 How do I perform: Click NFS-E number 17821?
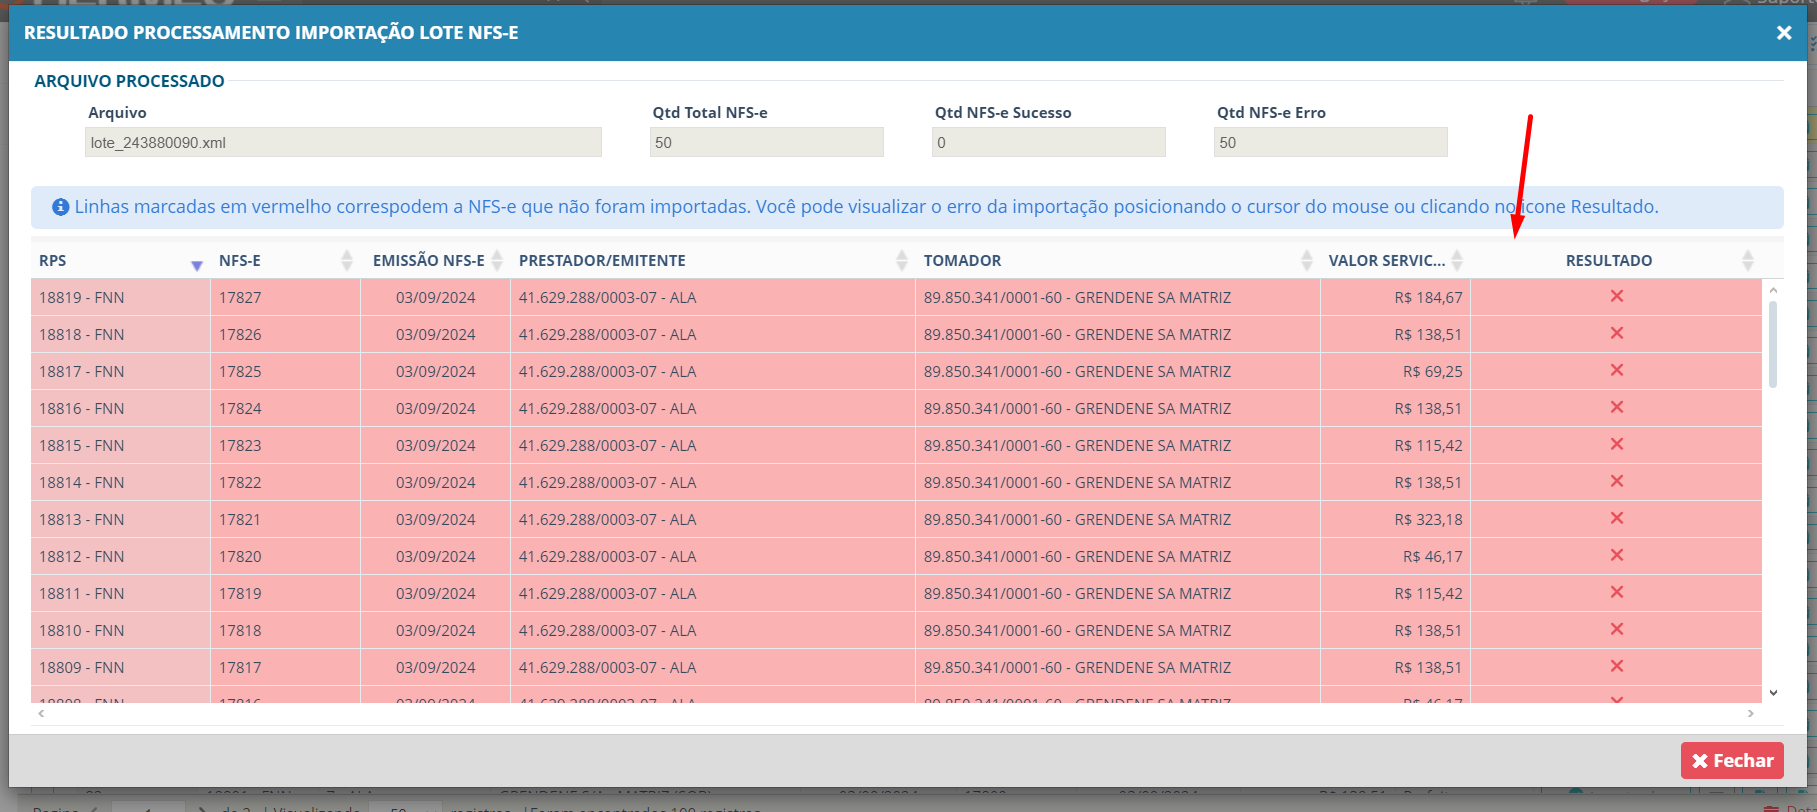pos(240,519)
